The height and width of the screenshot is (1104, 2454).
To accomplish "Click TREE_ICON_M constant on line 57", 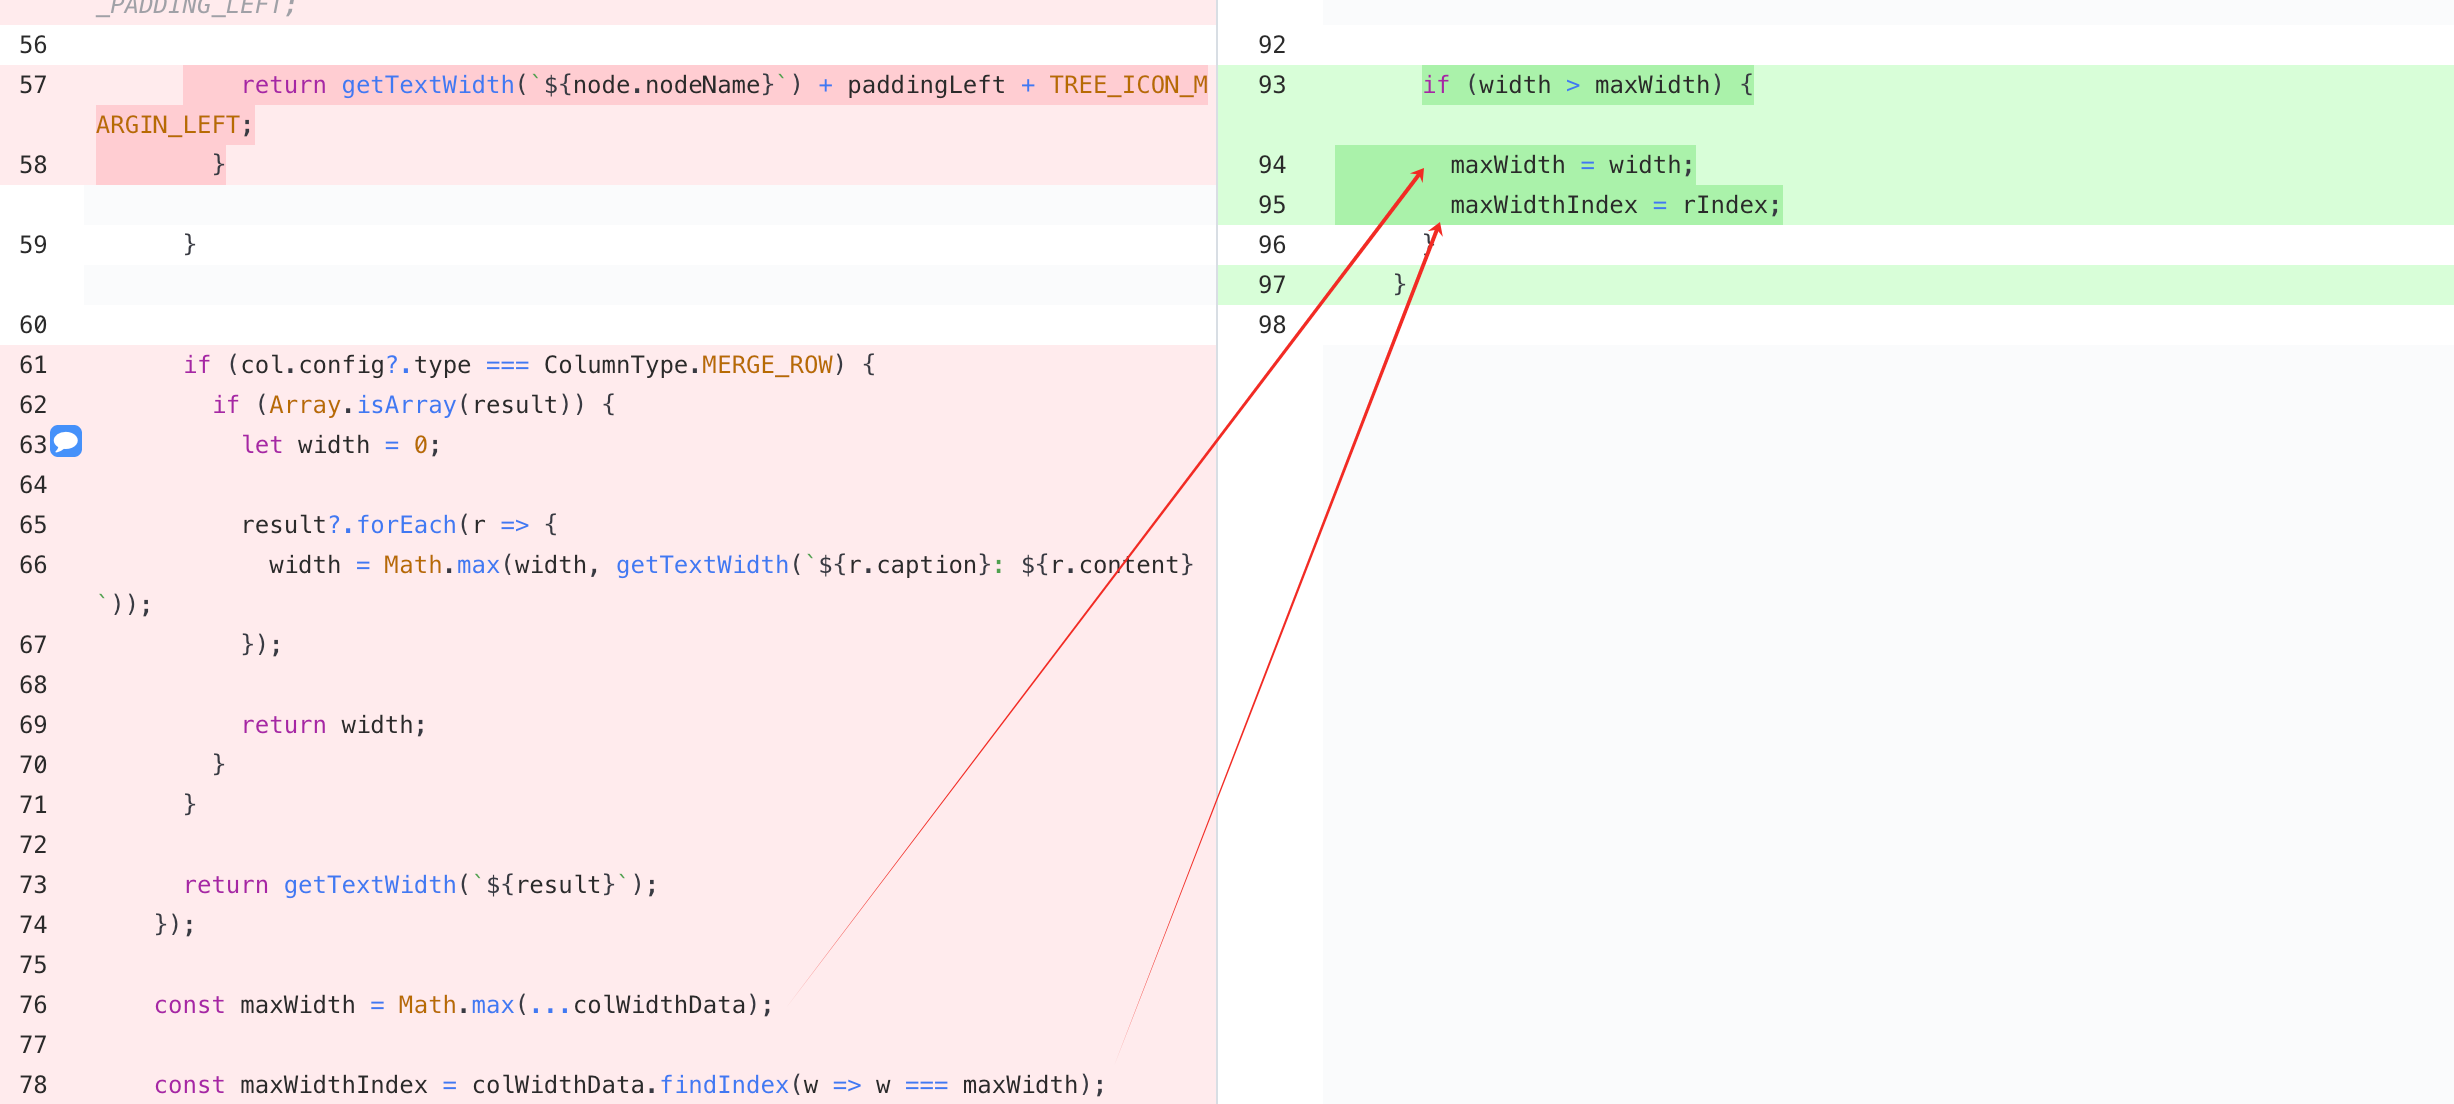I will [1128, 85].
